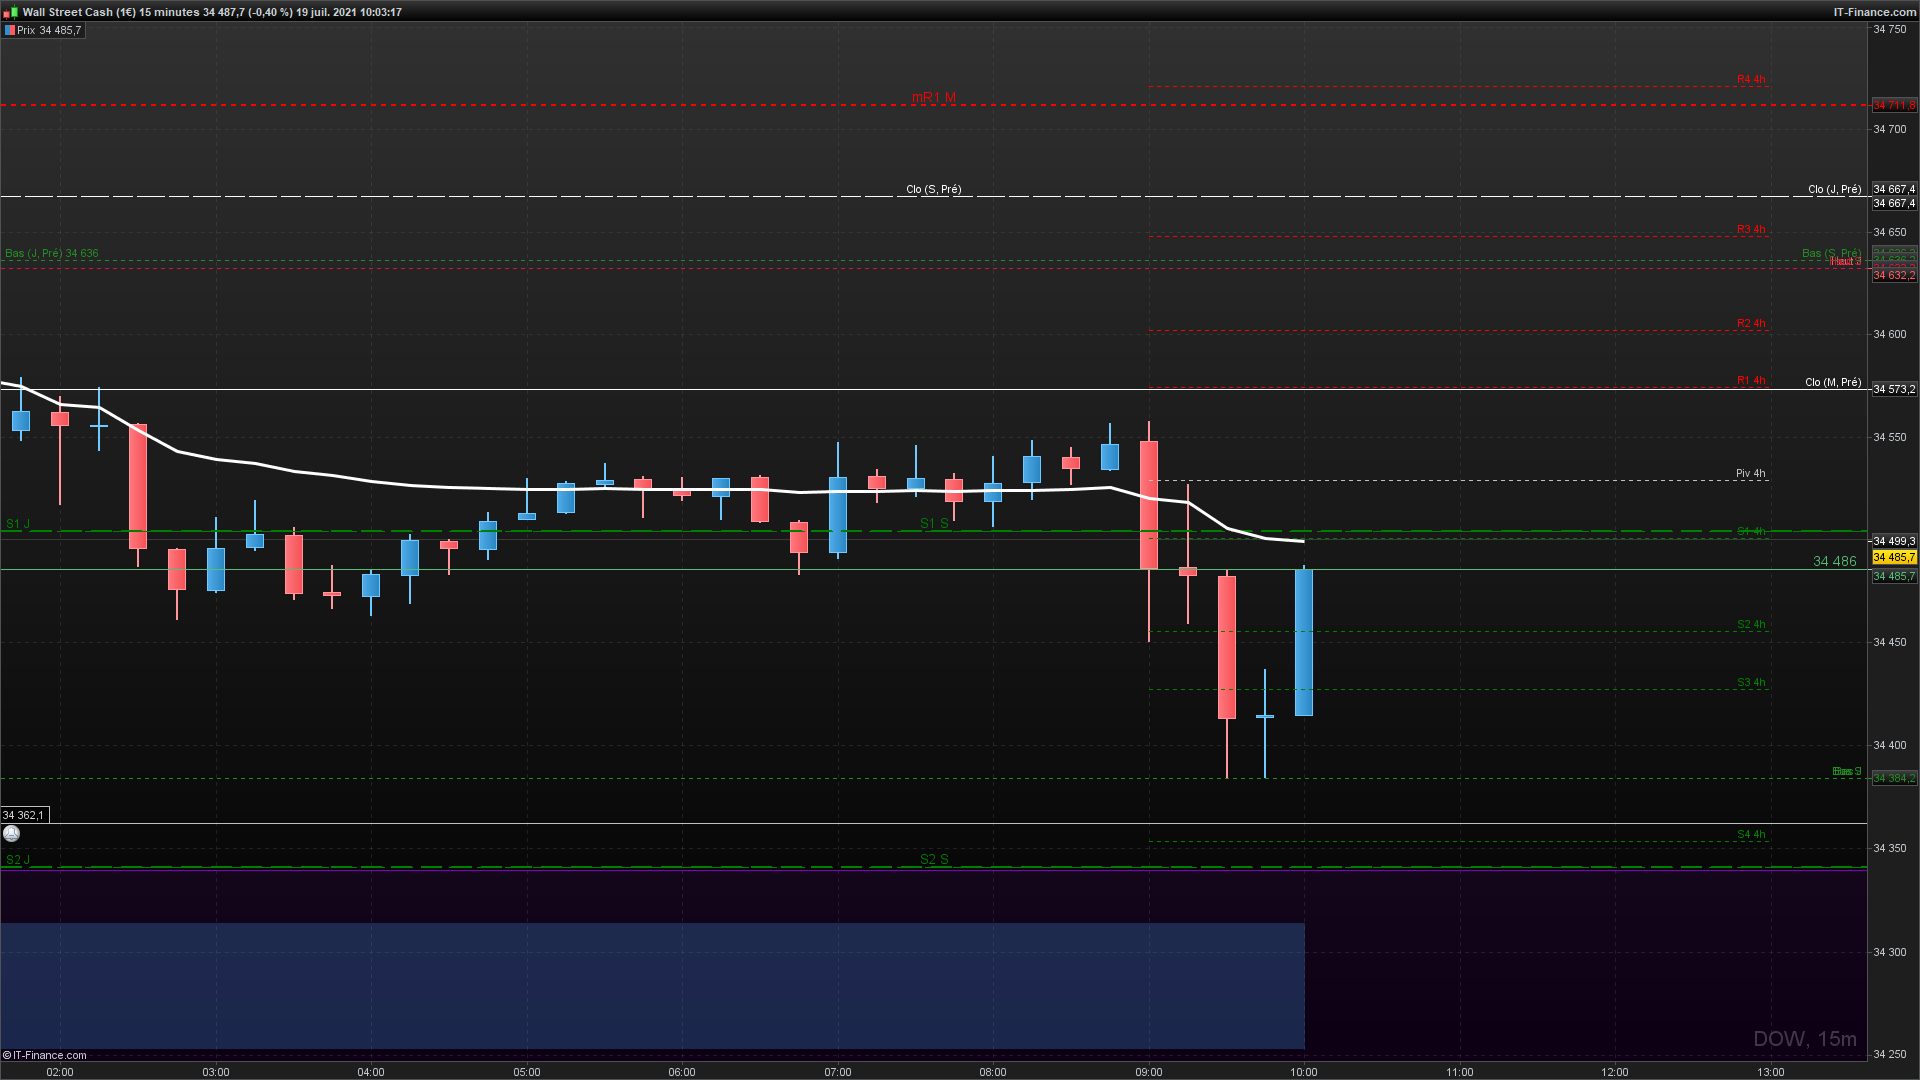Click the Prix indicator color swatch
Viewport: 1920px width, 1080px height.
pos(10,30)
